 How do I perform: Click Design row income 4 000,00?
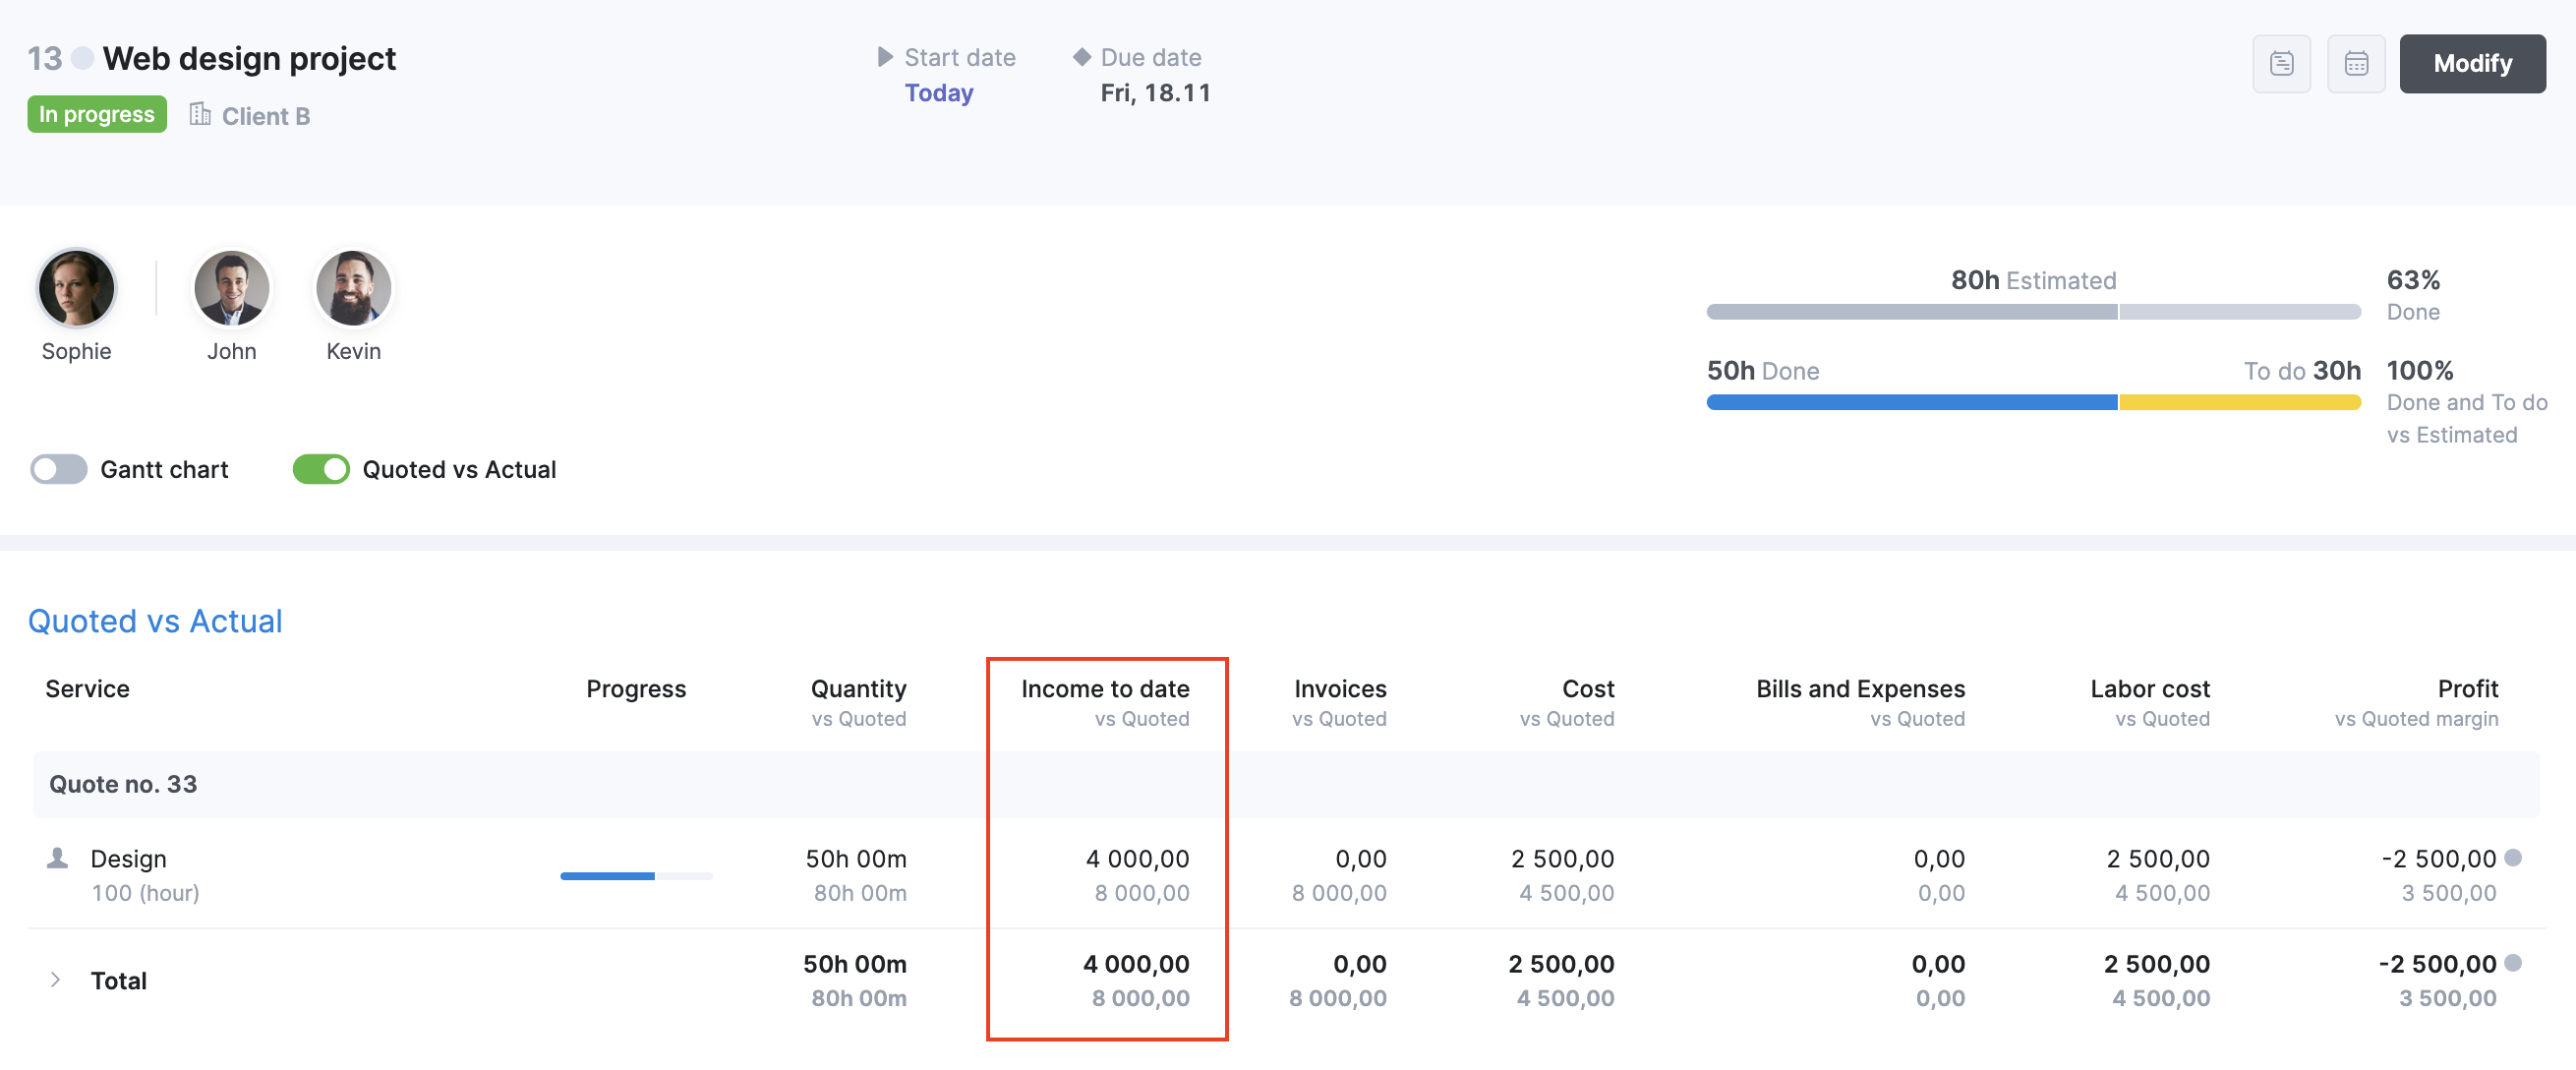click(1137, 859)
